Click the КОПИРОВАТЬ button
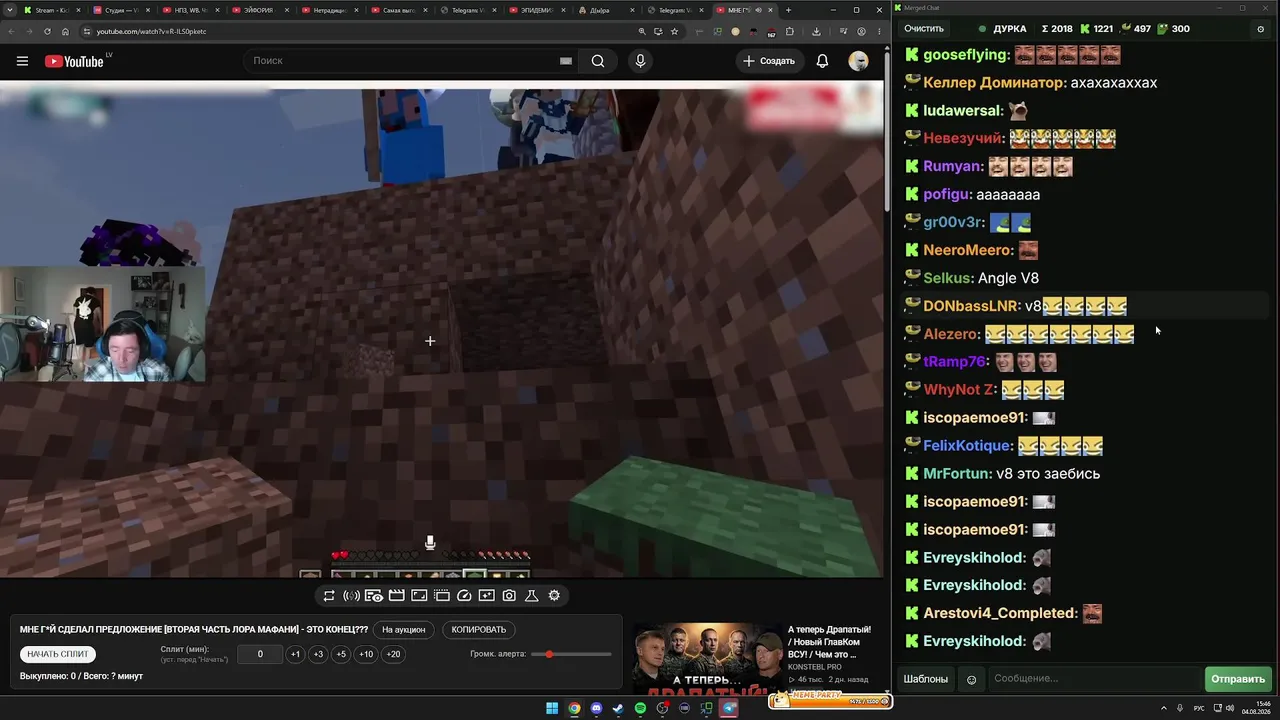This screenshot has width=1280, height=720. pyautogui.click(x=479, y=630)
